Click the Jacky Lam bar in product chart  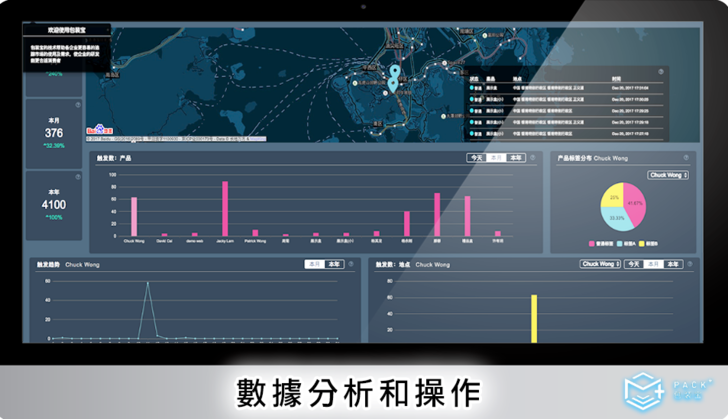click(x=225, y=209)
